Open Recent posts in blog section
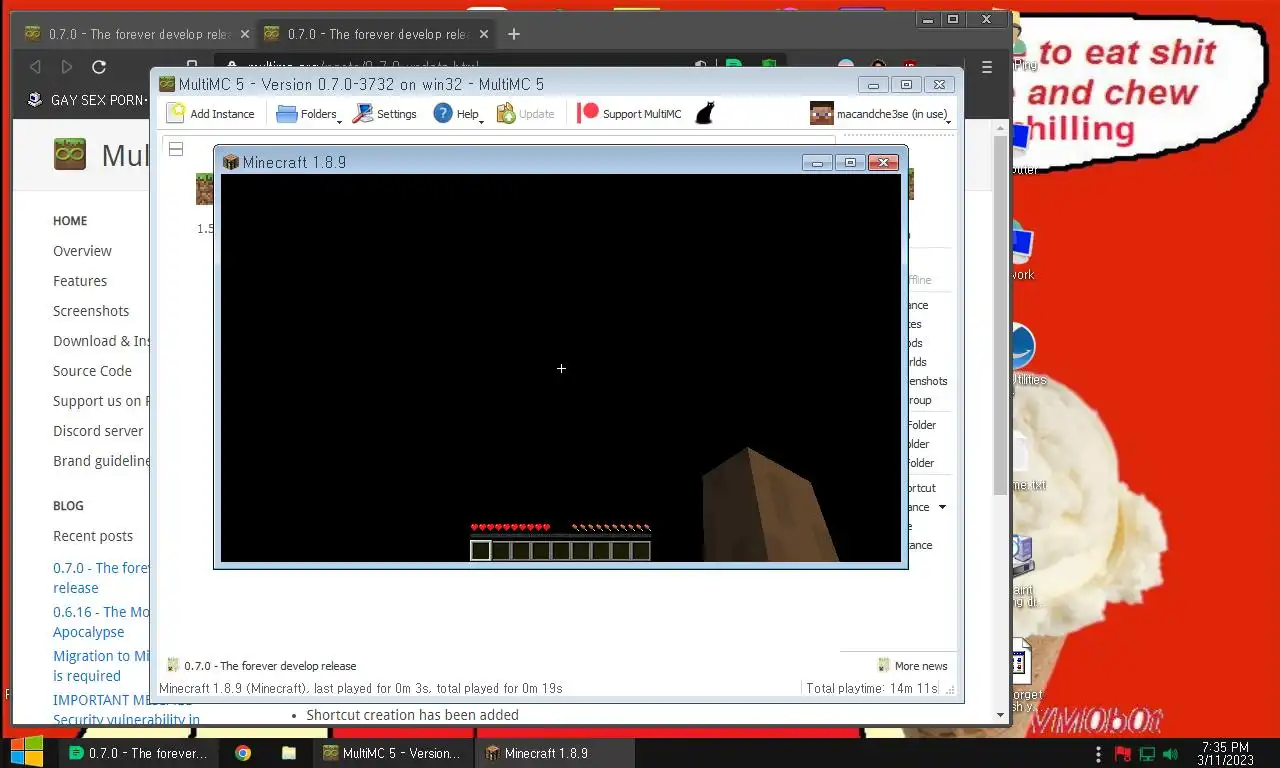 tap(93, 536)
